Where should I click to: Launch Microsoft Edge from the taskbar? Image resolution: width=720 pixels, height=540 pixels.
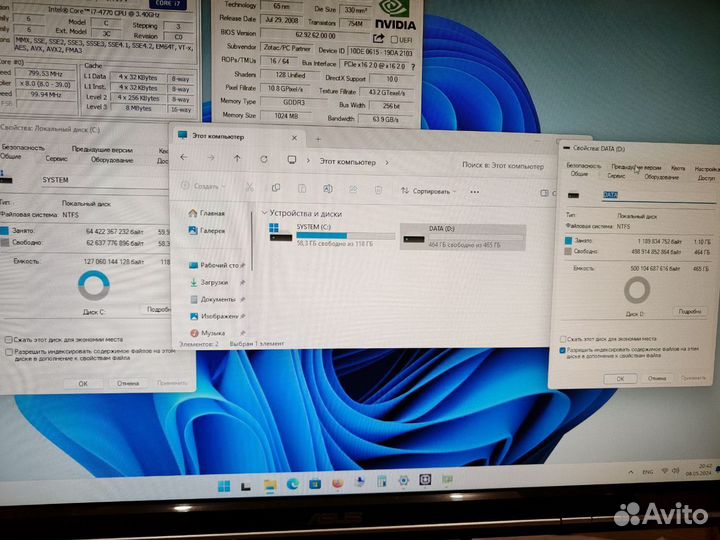(x=292, y=484)
